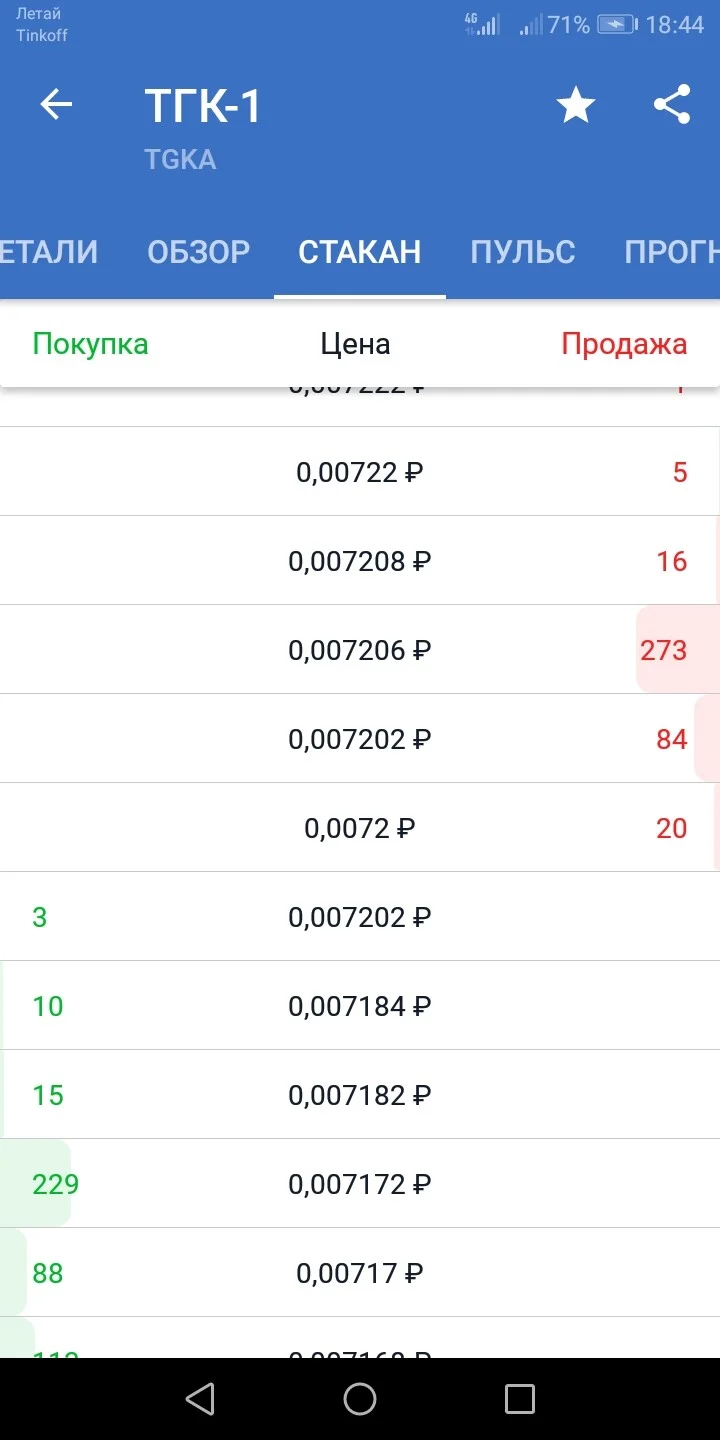
Task: Tap buy volume 3
Action: pyautogui.click(x=40, y=917)
